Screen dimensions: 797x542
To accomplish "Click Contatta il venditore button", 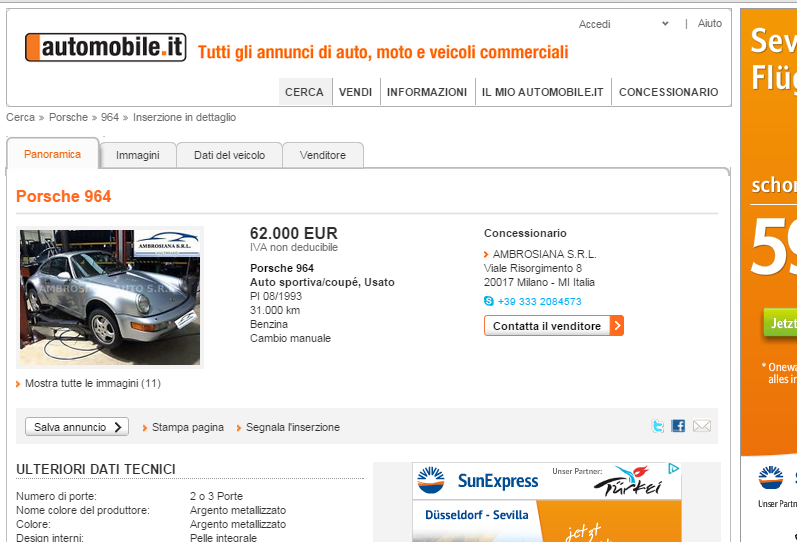I will [x=554, y=326].
